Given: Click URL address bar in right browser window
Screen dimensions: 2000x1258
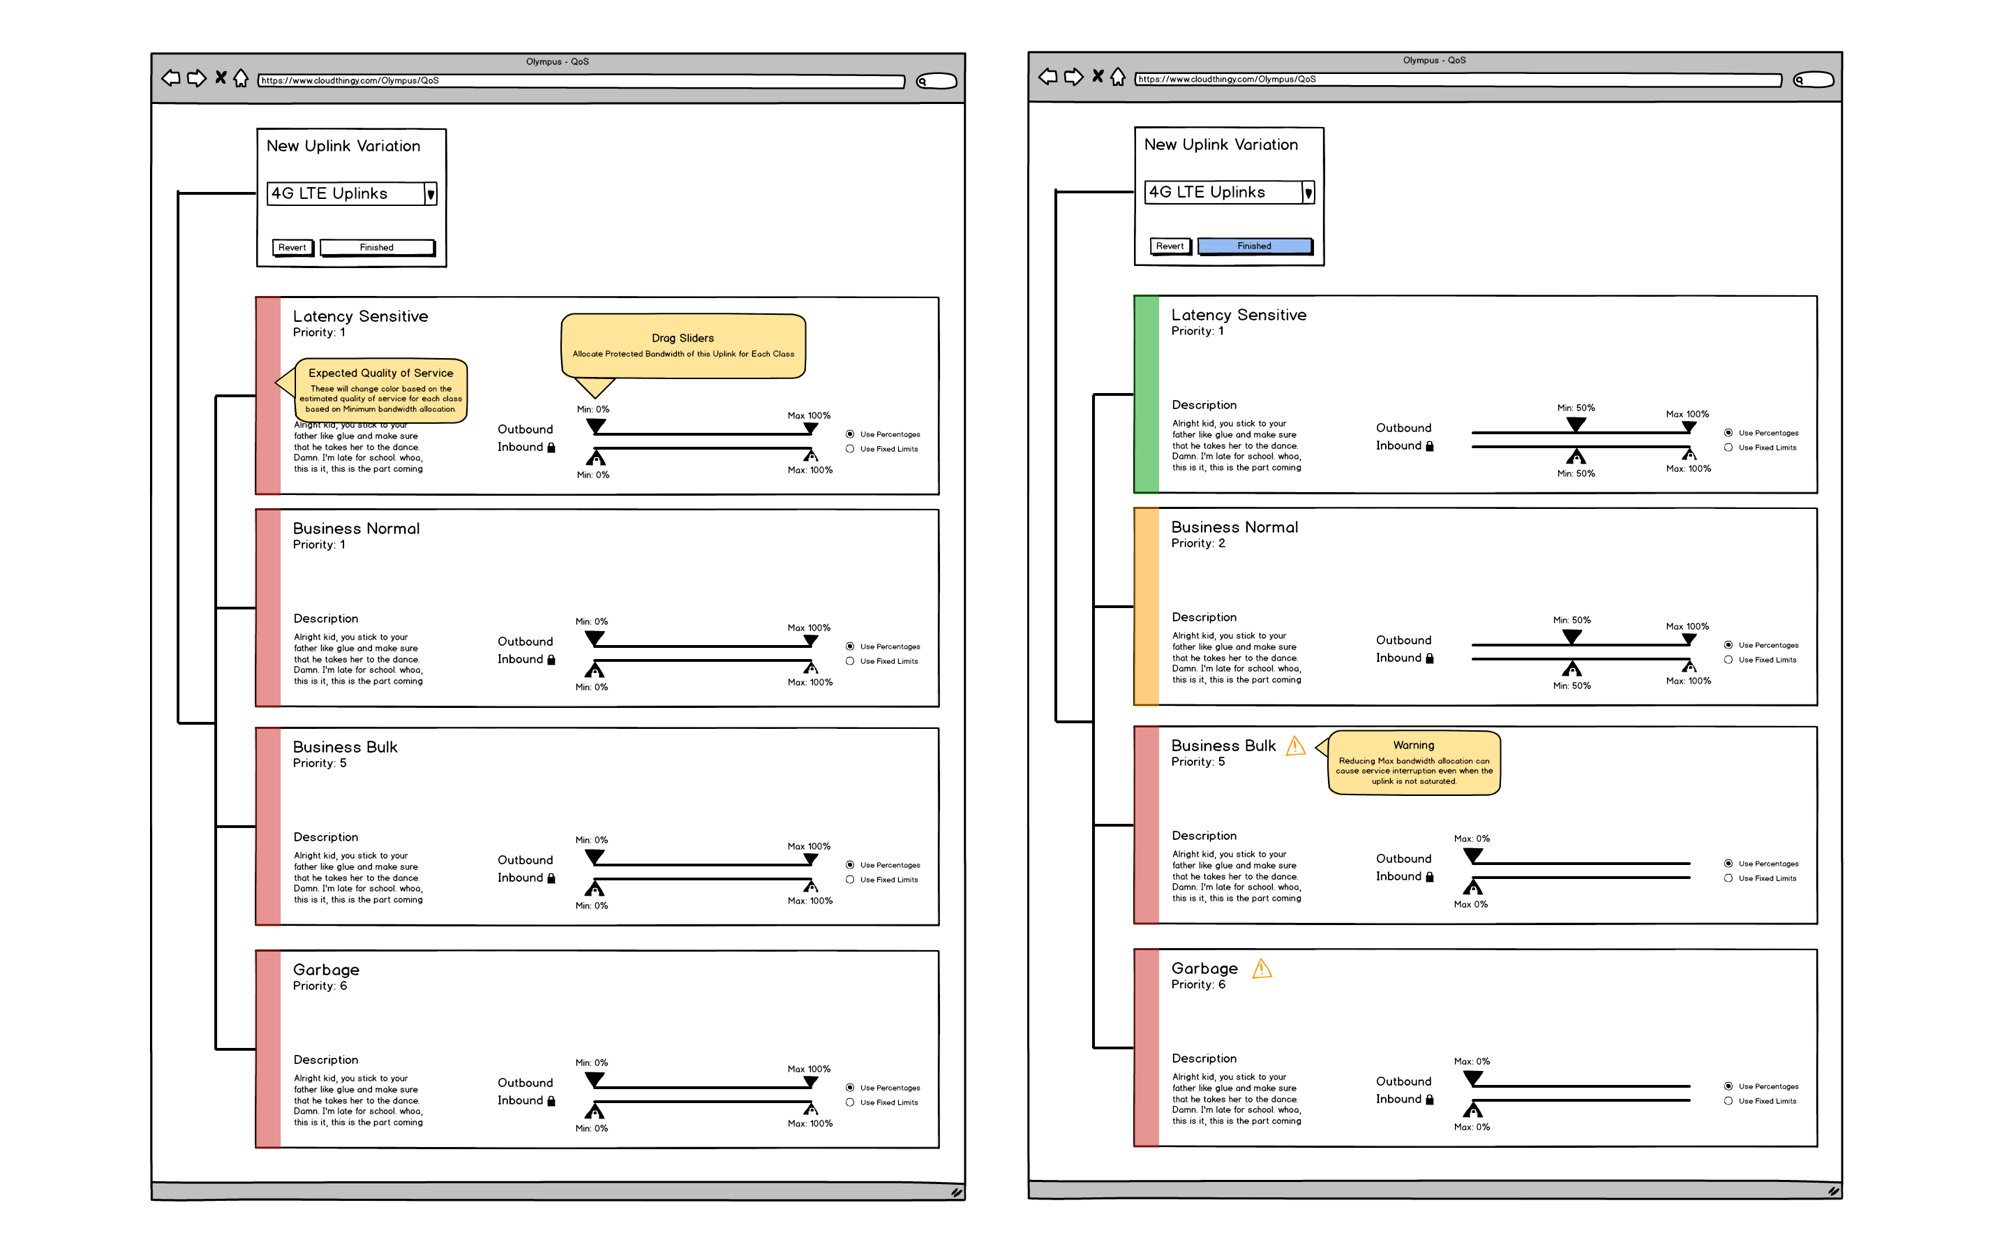Looking at the screenshot, I should coord(1458,79).
